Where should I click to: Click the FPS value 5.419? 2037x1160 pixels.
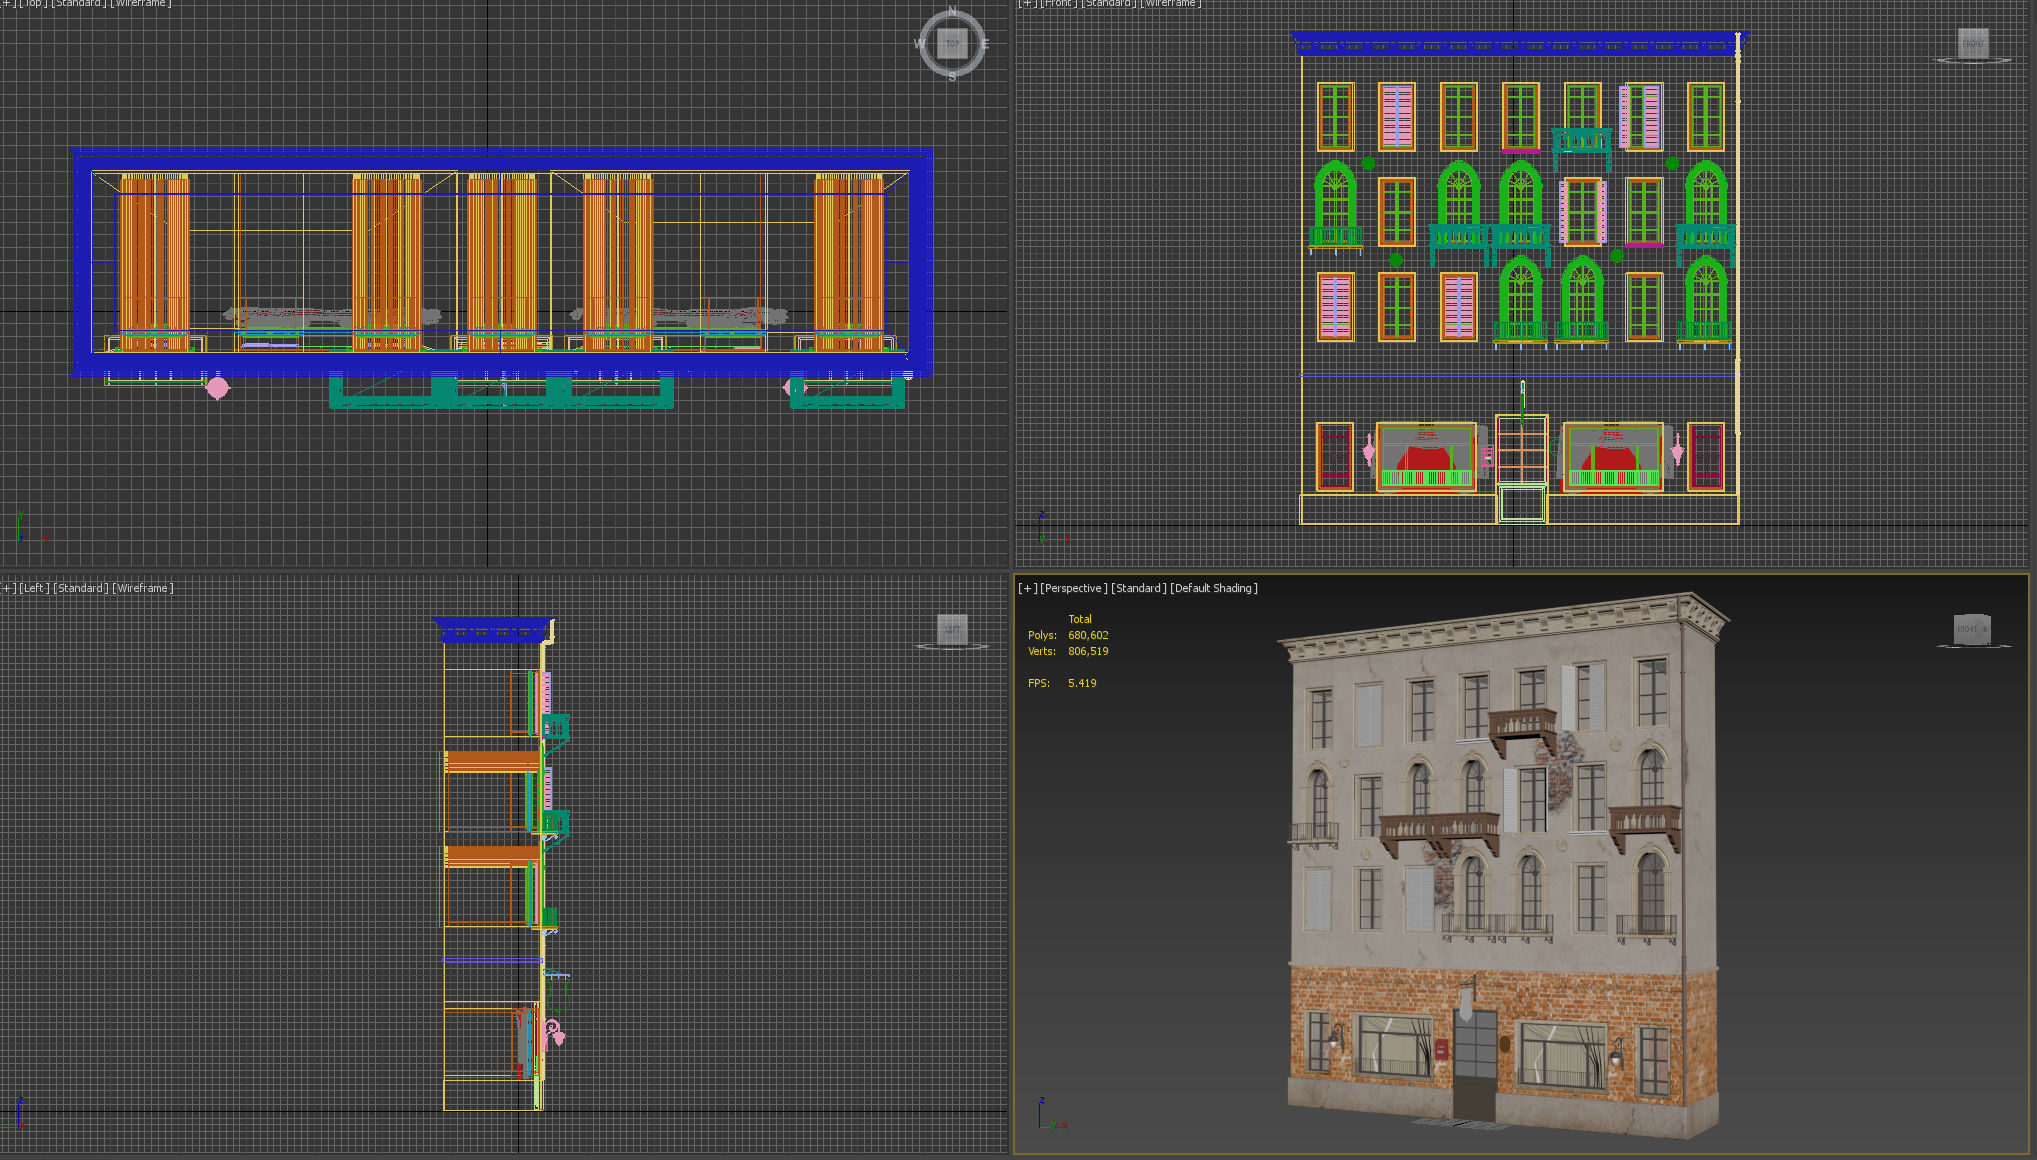[1082, 683]
